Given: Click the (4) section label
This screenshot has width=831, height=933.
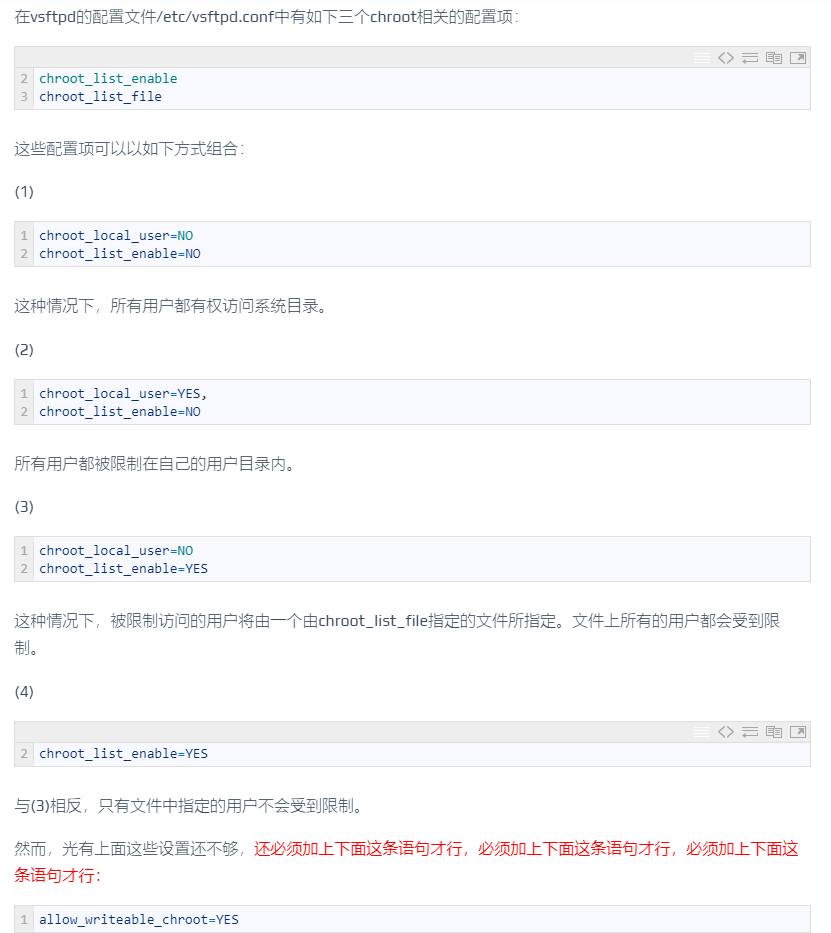Looking at the screenshot, I should 24,692.
